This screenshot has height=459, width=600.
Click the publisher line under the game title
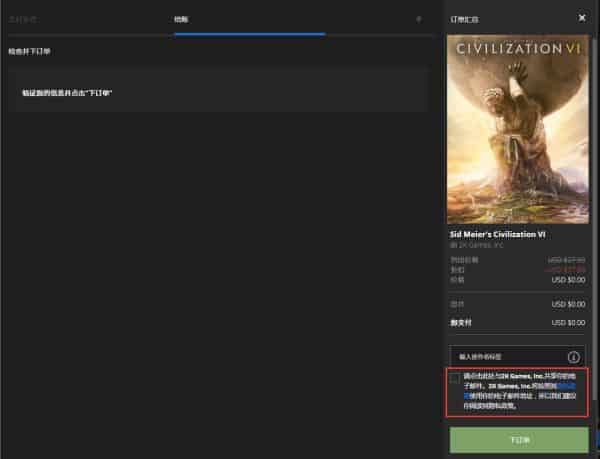476,245
